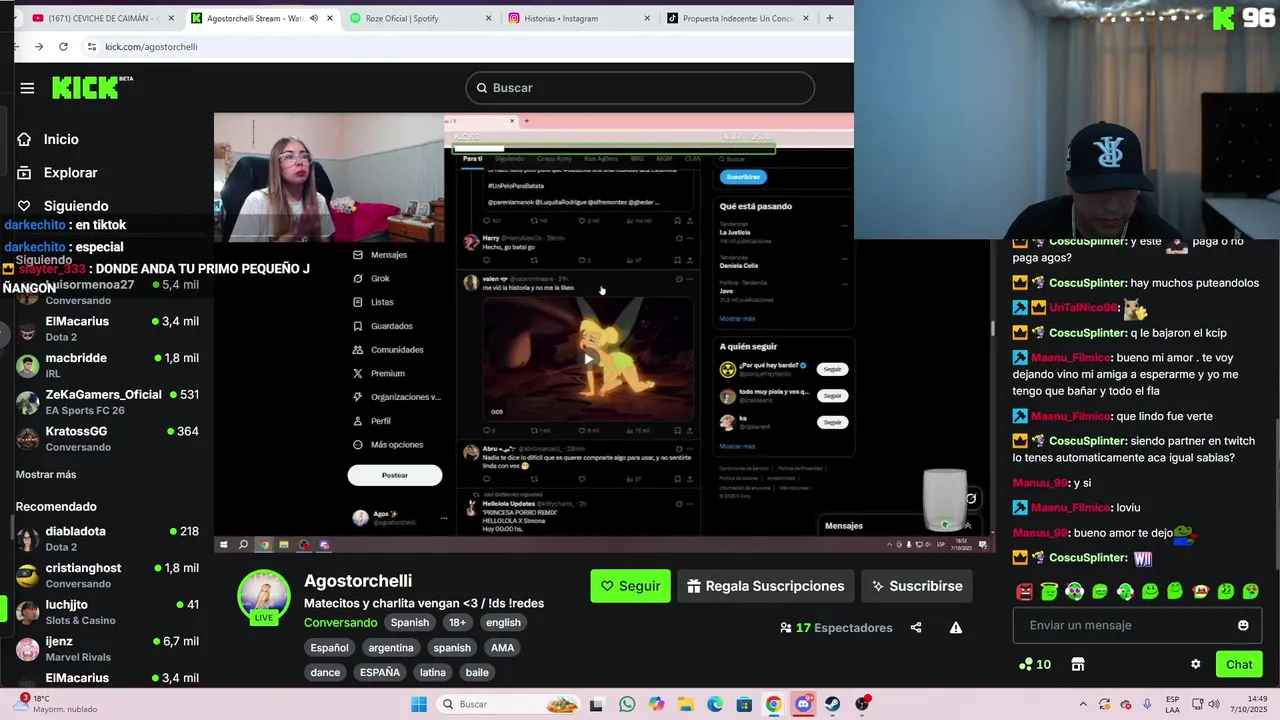Switch to the CEVICHE DE CAIMÁN YouTube tab
This screenshot has height=720, width=1280.
(x=103, y=18)
